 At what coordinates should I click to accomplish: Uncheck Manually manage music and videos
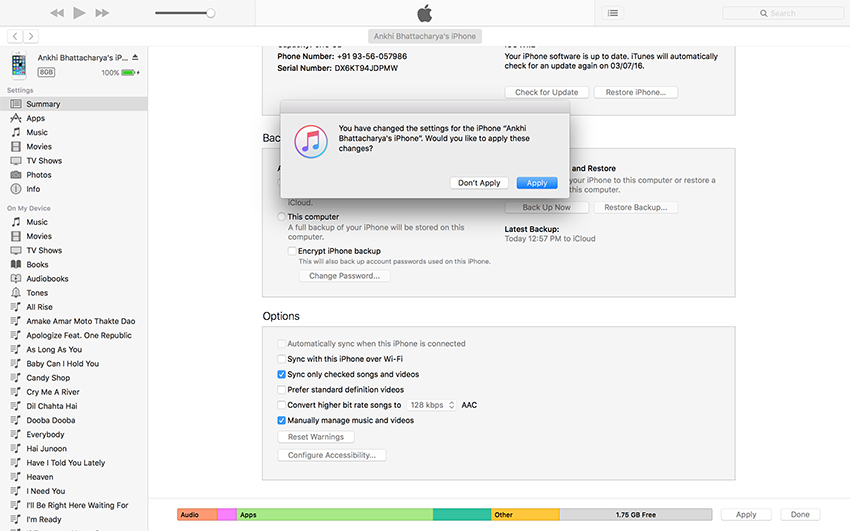[281, 421]
